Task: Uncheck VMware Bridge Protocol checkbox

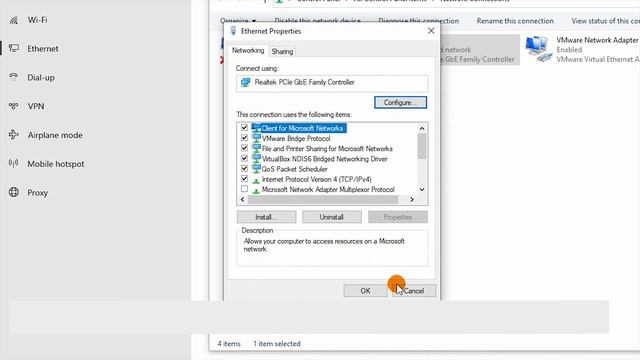Action: (244, 138)
